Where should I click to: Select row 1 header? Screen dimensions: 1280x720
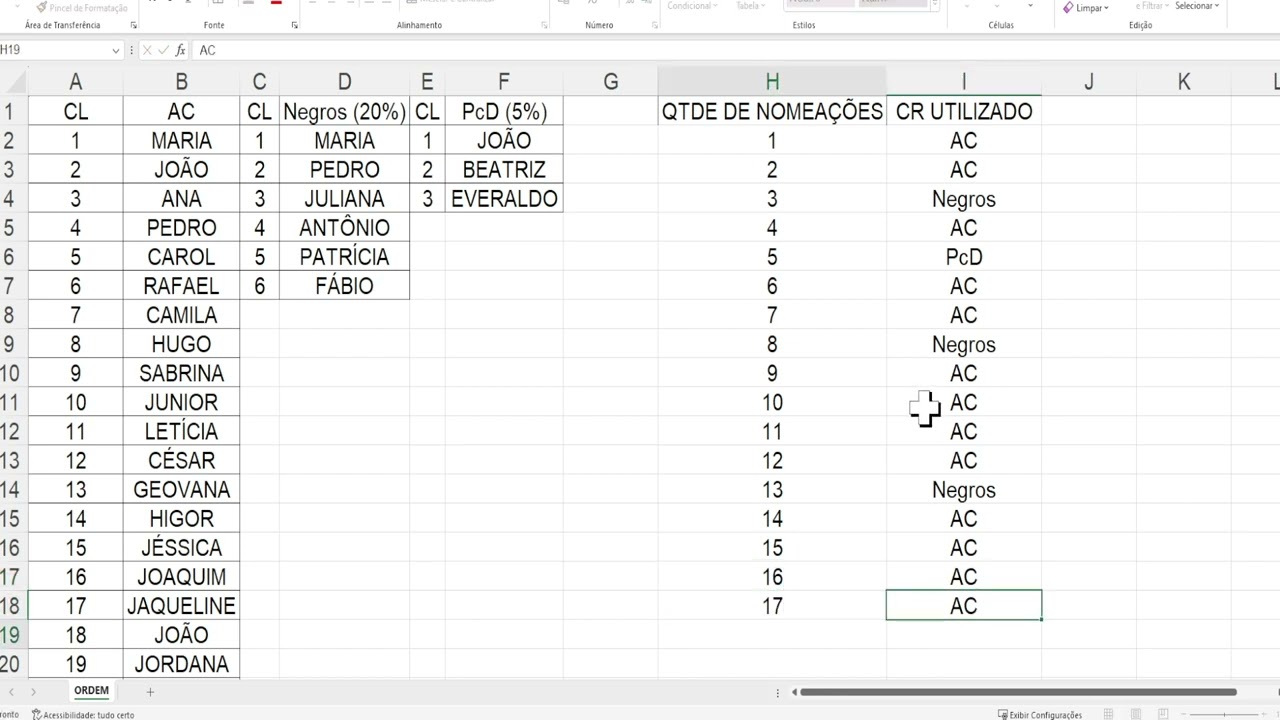coord(13,111)
